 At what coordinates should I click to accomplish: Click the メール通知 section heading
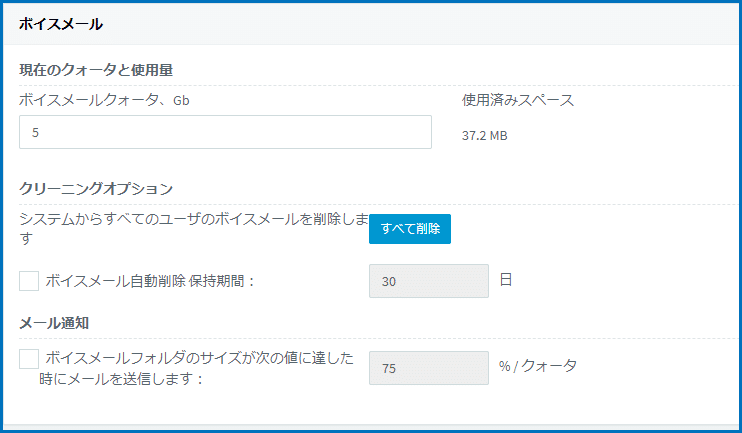click(x=54, y=323)
